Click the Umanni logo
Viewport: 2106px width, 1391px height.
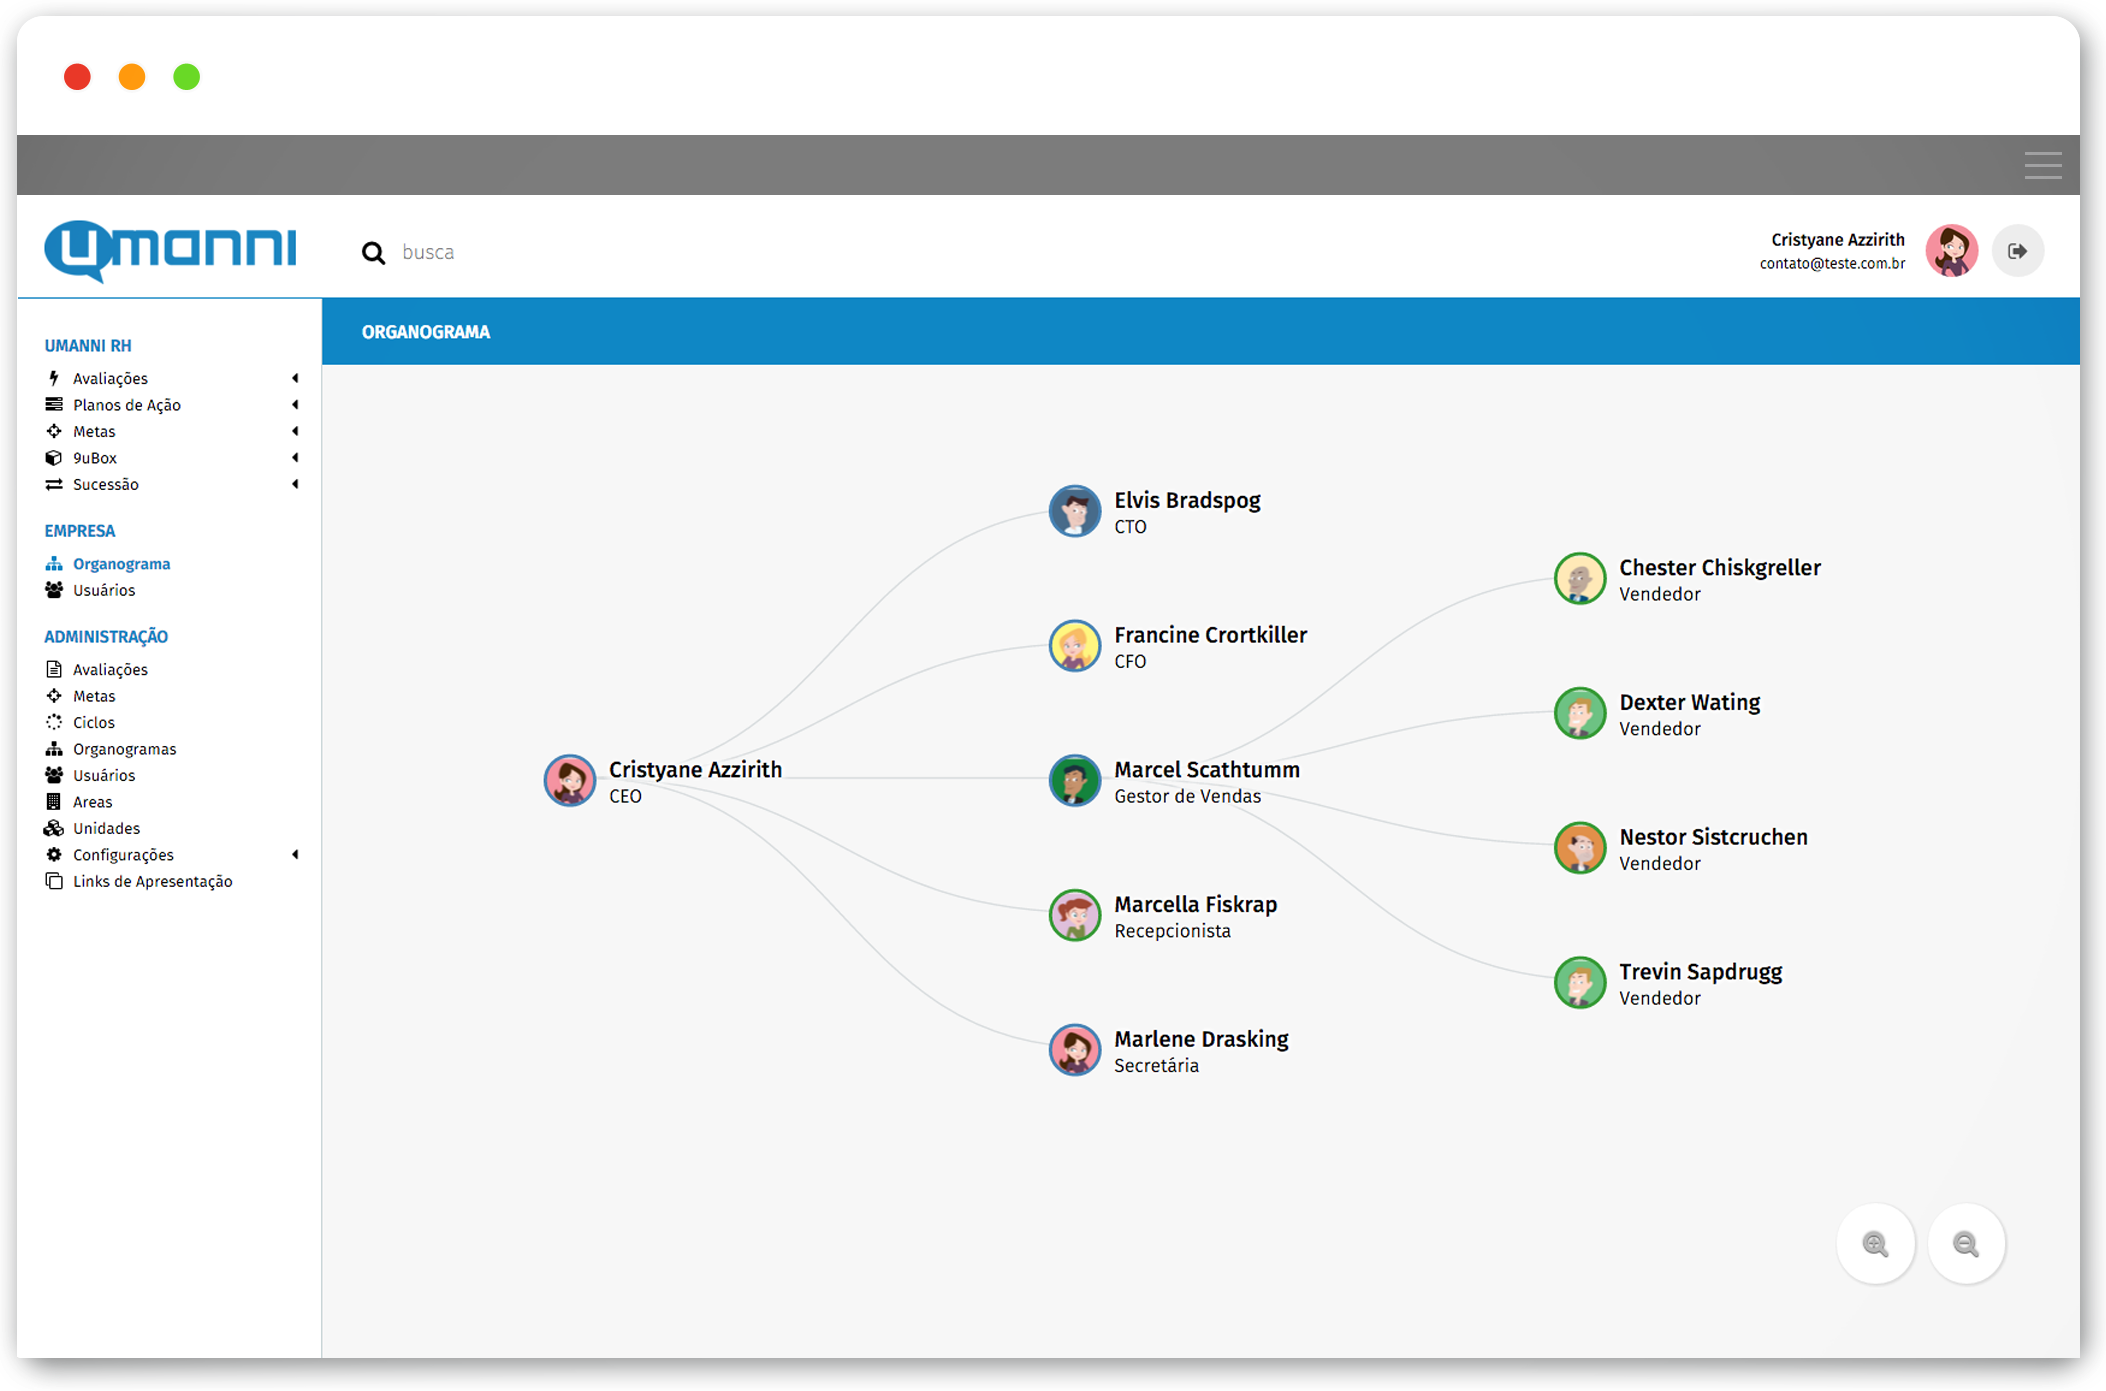click(171, 250)
